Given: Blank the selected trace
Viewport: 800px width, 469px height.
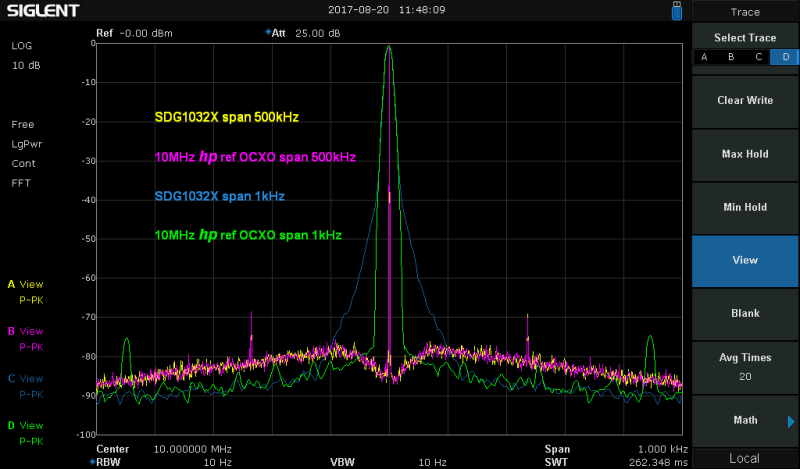Looking at the screenshot, I should 745,313.
